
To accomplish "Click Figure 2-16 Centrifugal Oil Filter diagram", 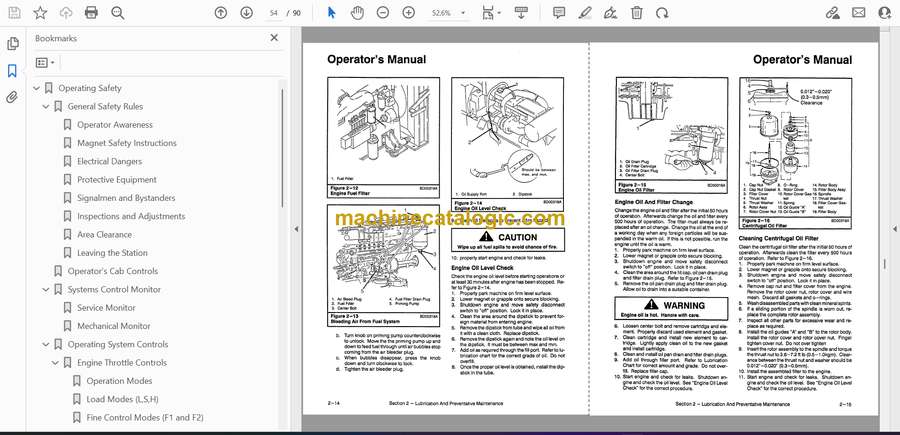I will pos(796,154).
